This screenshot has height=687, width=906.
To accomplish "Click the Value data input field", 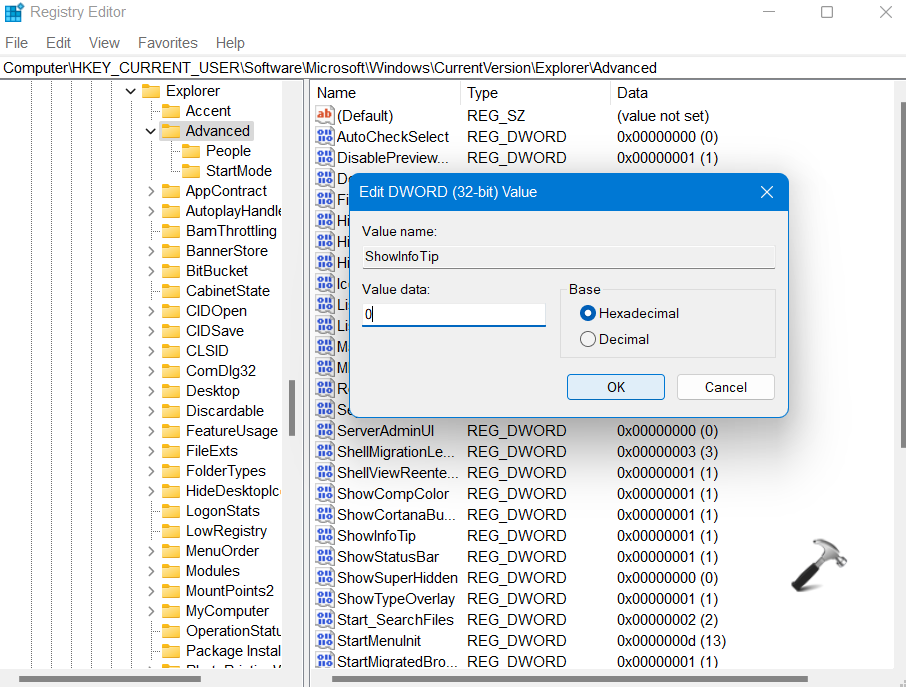I will point(453,314).
